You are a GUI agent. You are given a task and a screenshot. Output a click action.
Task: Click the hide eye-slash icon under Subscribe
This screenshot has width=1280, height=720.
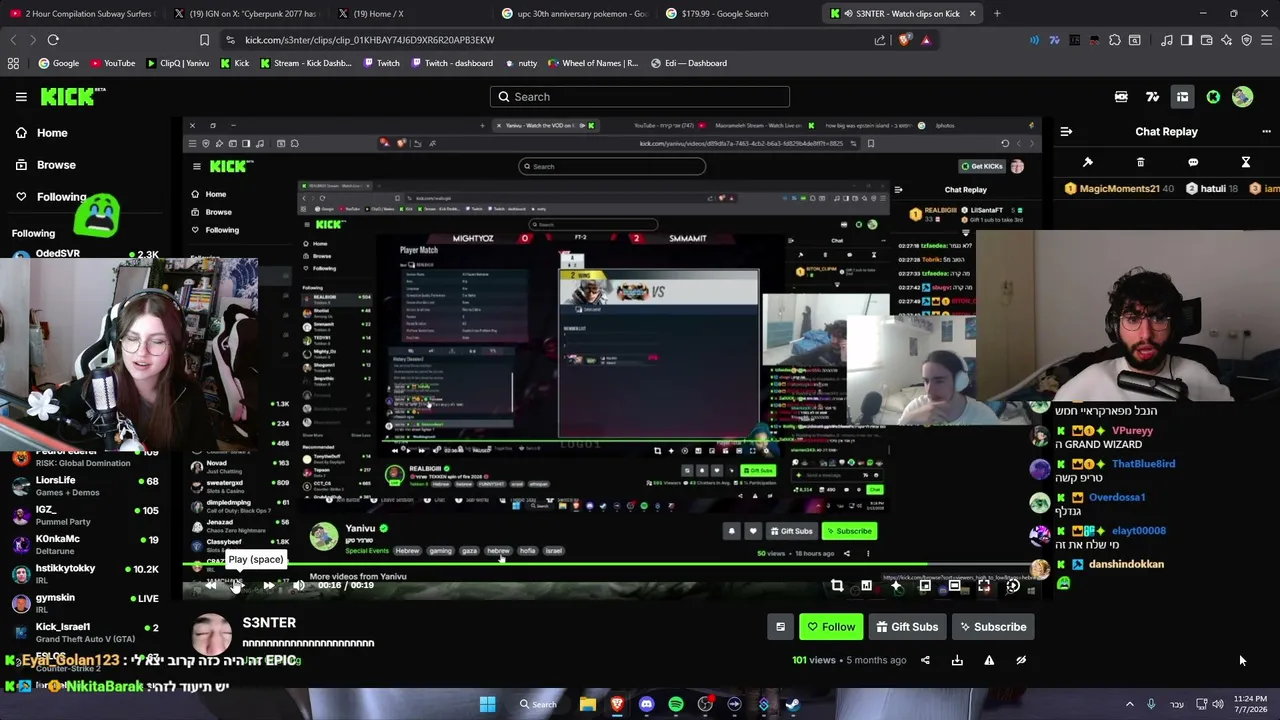1021,660
